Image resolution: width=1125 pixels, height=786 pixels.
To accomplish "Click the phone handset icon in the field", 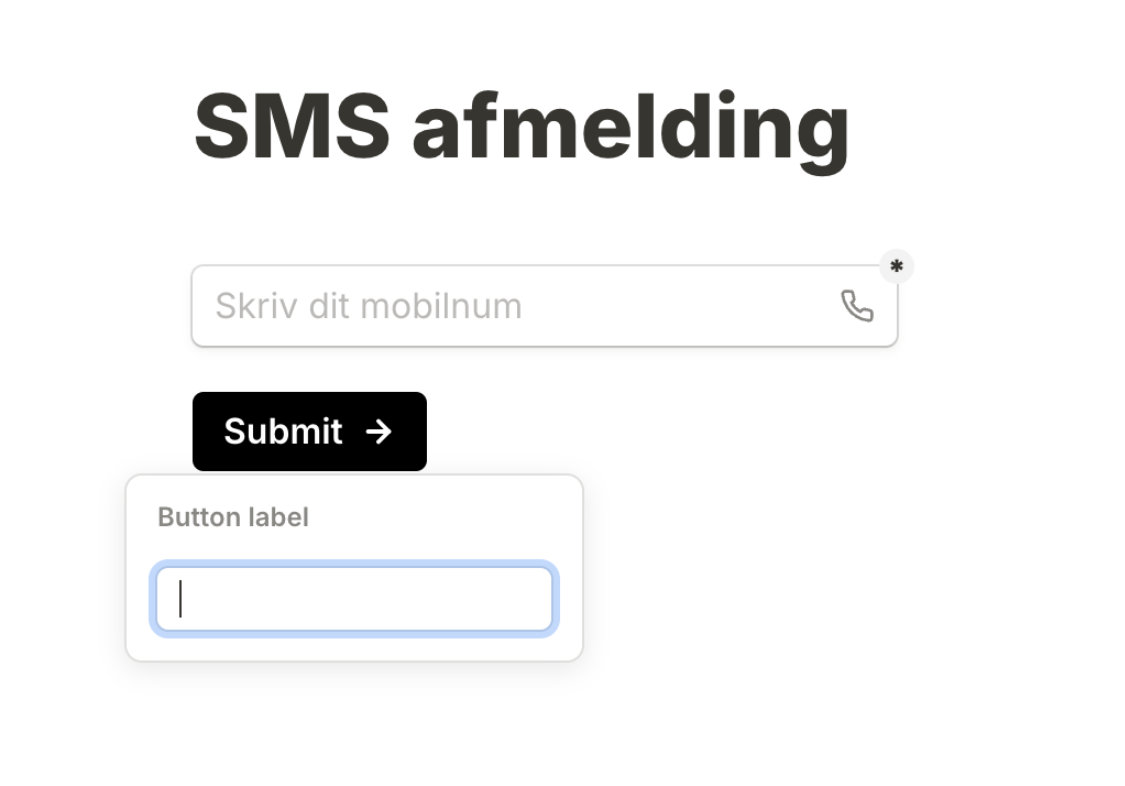I will (857, 306).
